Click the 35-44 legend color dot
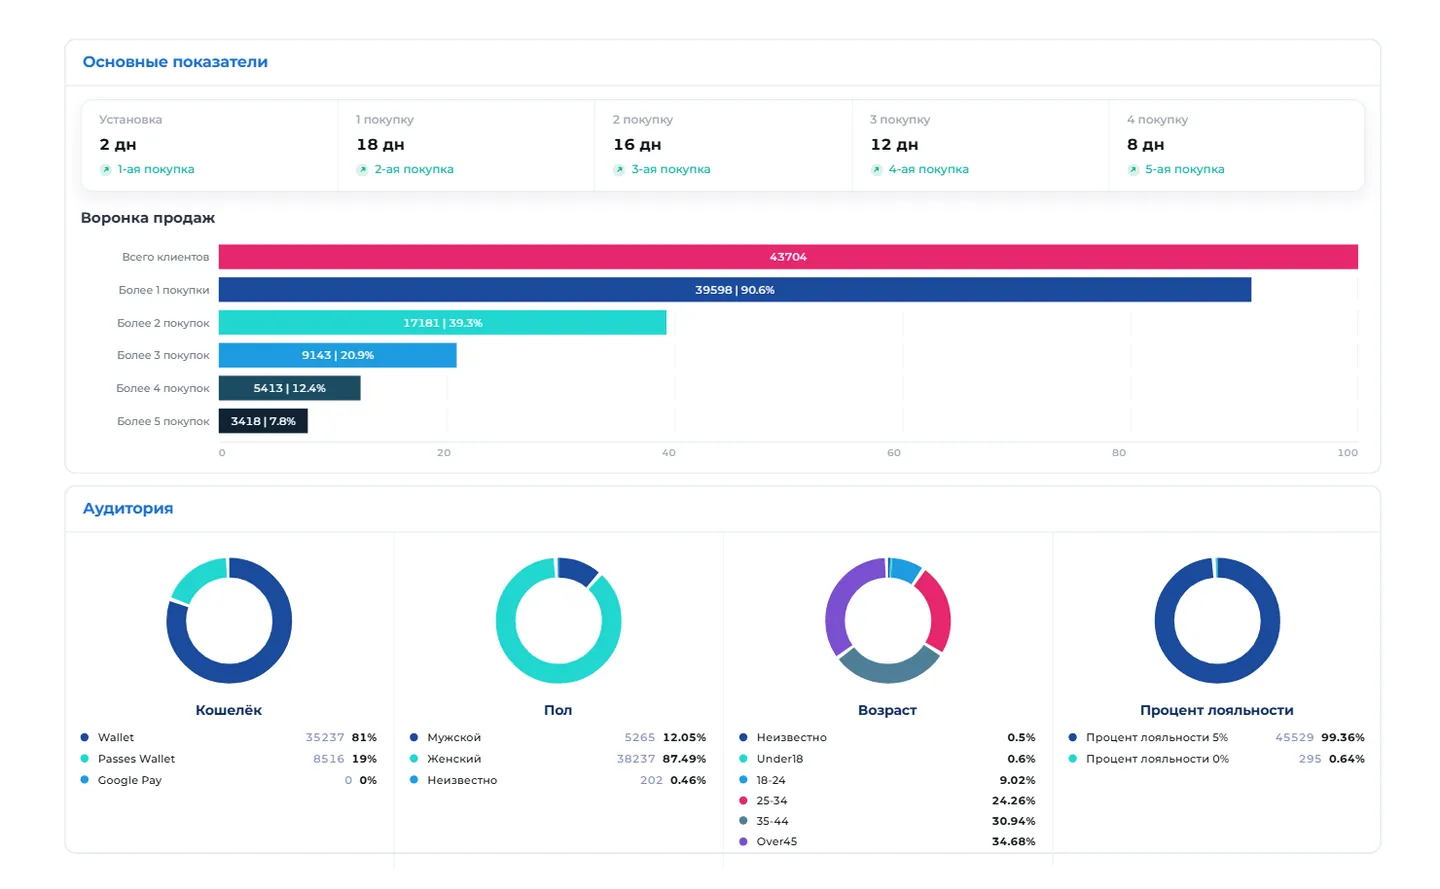The width and height of the screenshot is (1440, 889). coord(743,821)
